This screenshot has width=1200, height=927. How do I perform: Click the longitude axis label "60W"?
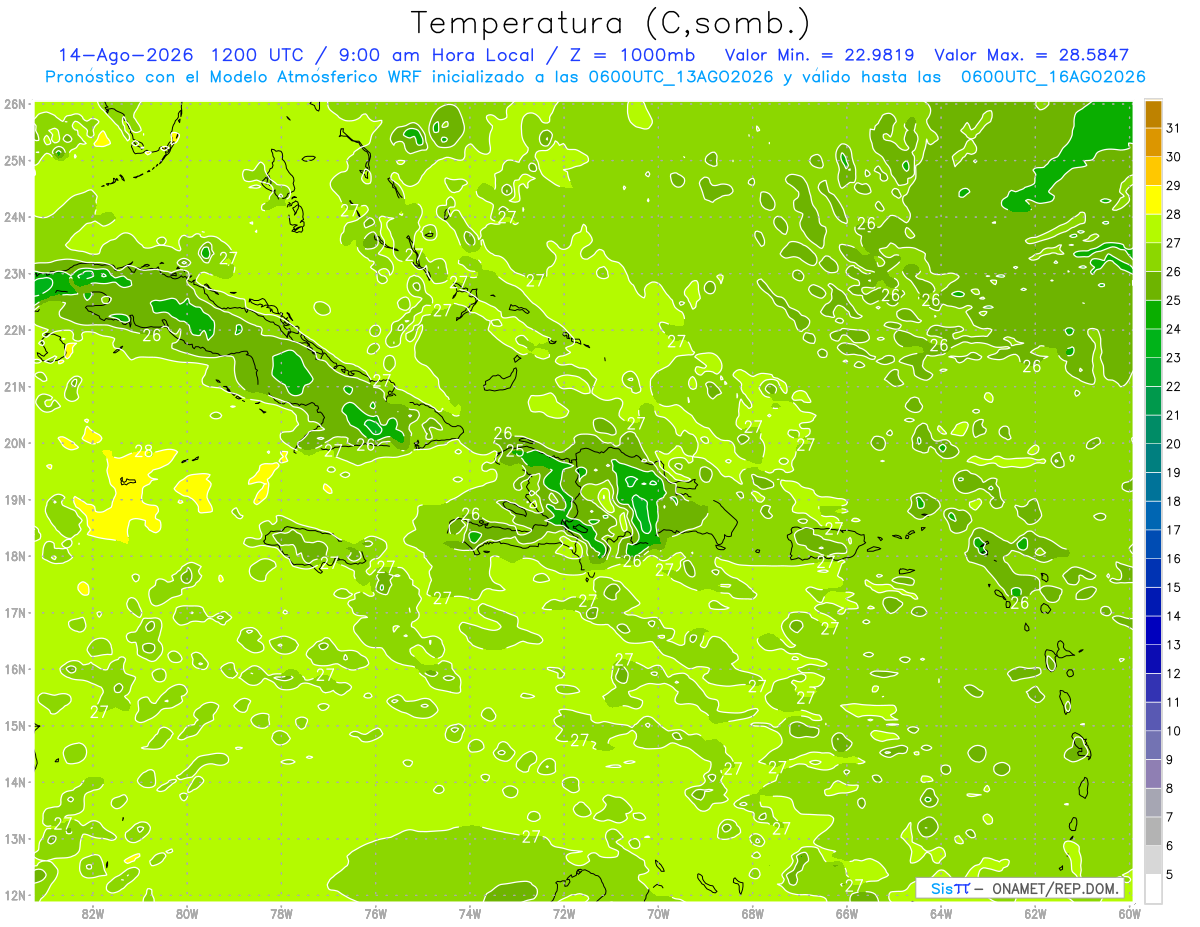point(1129,913)
